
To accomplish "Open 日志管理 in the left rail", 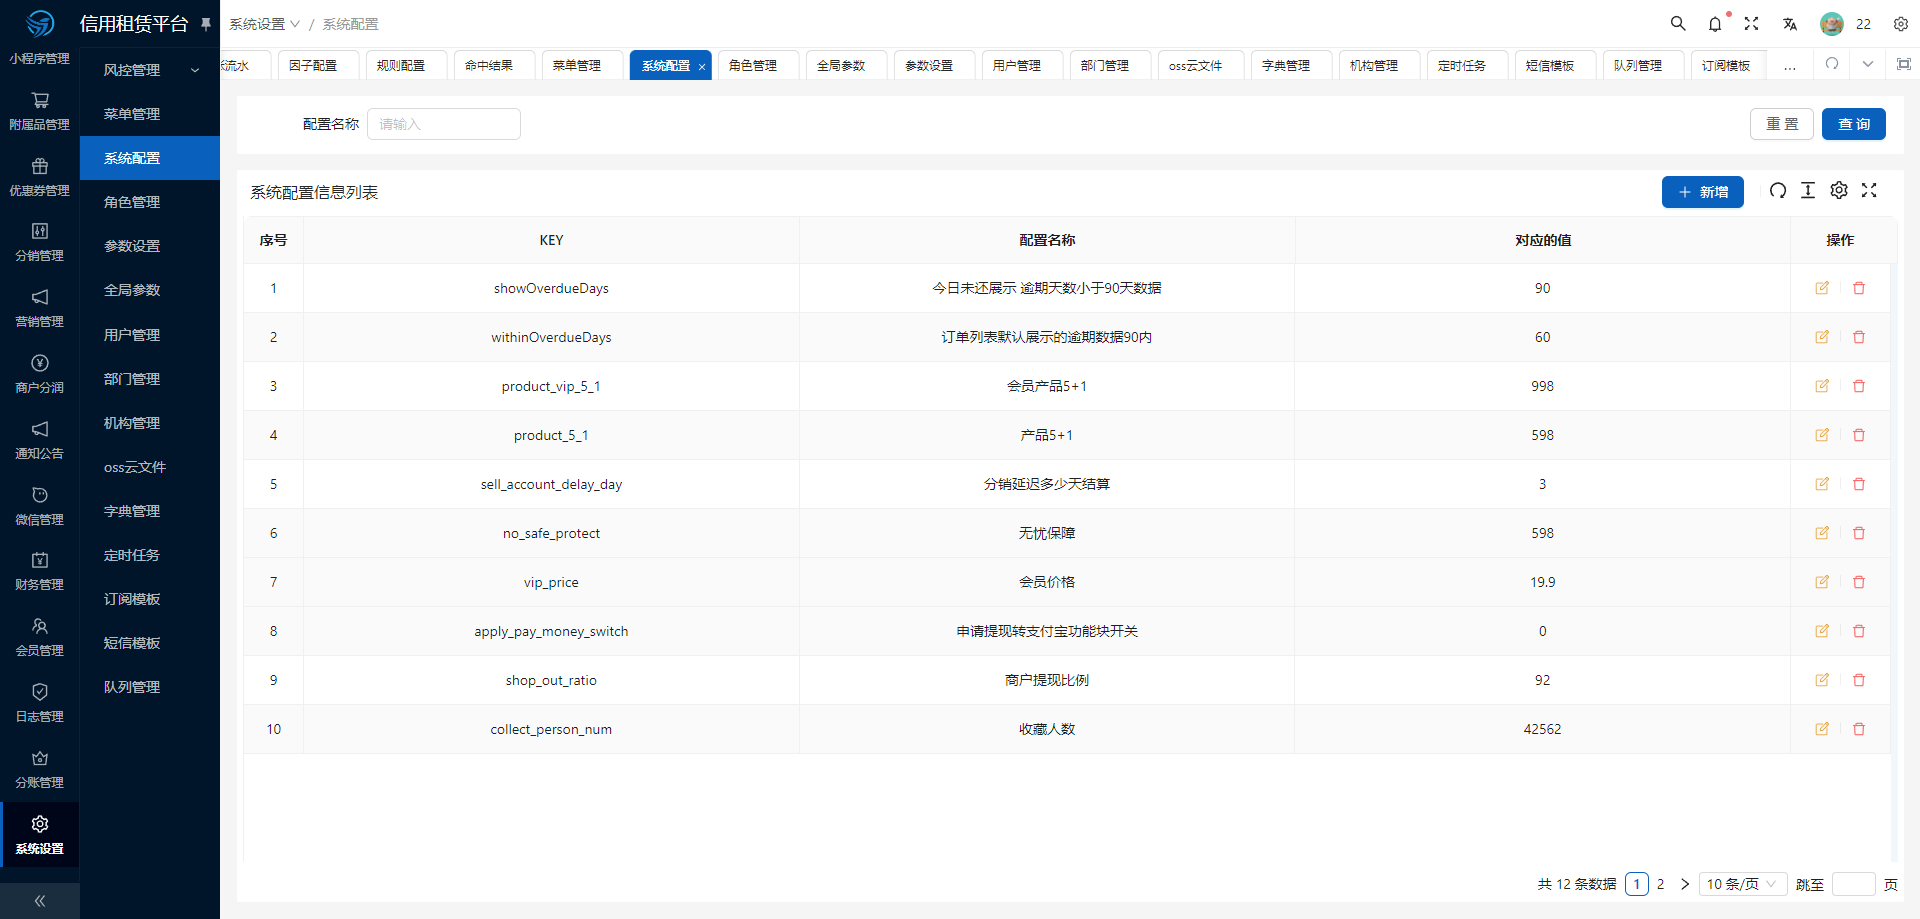I will (40, 703).
